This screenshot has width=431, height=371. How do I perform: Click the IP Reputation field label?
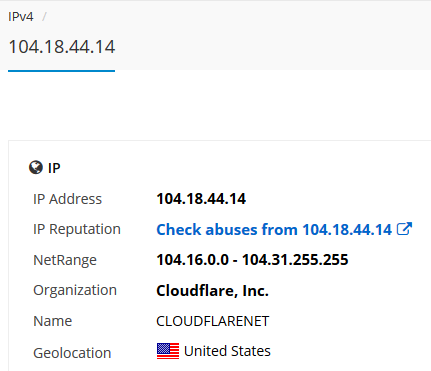click(77, 229)
